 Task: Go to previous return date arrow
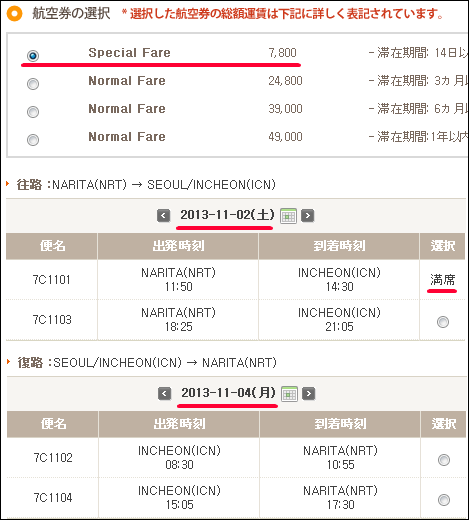click(x=164, y=394)
